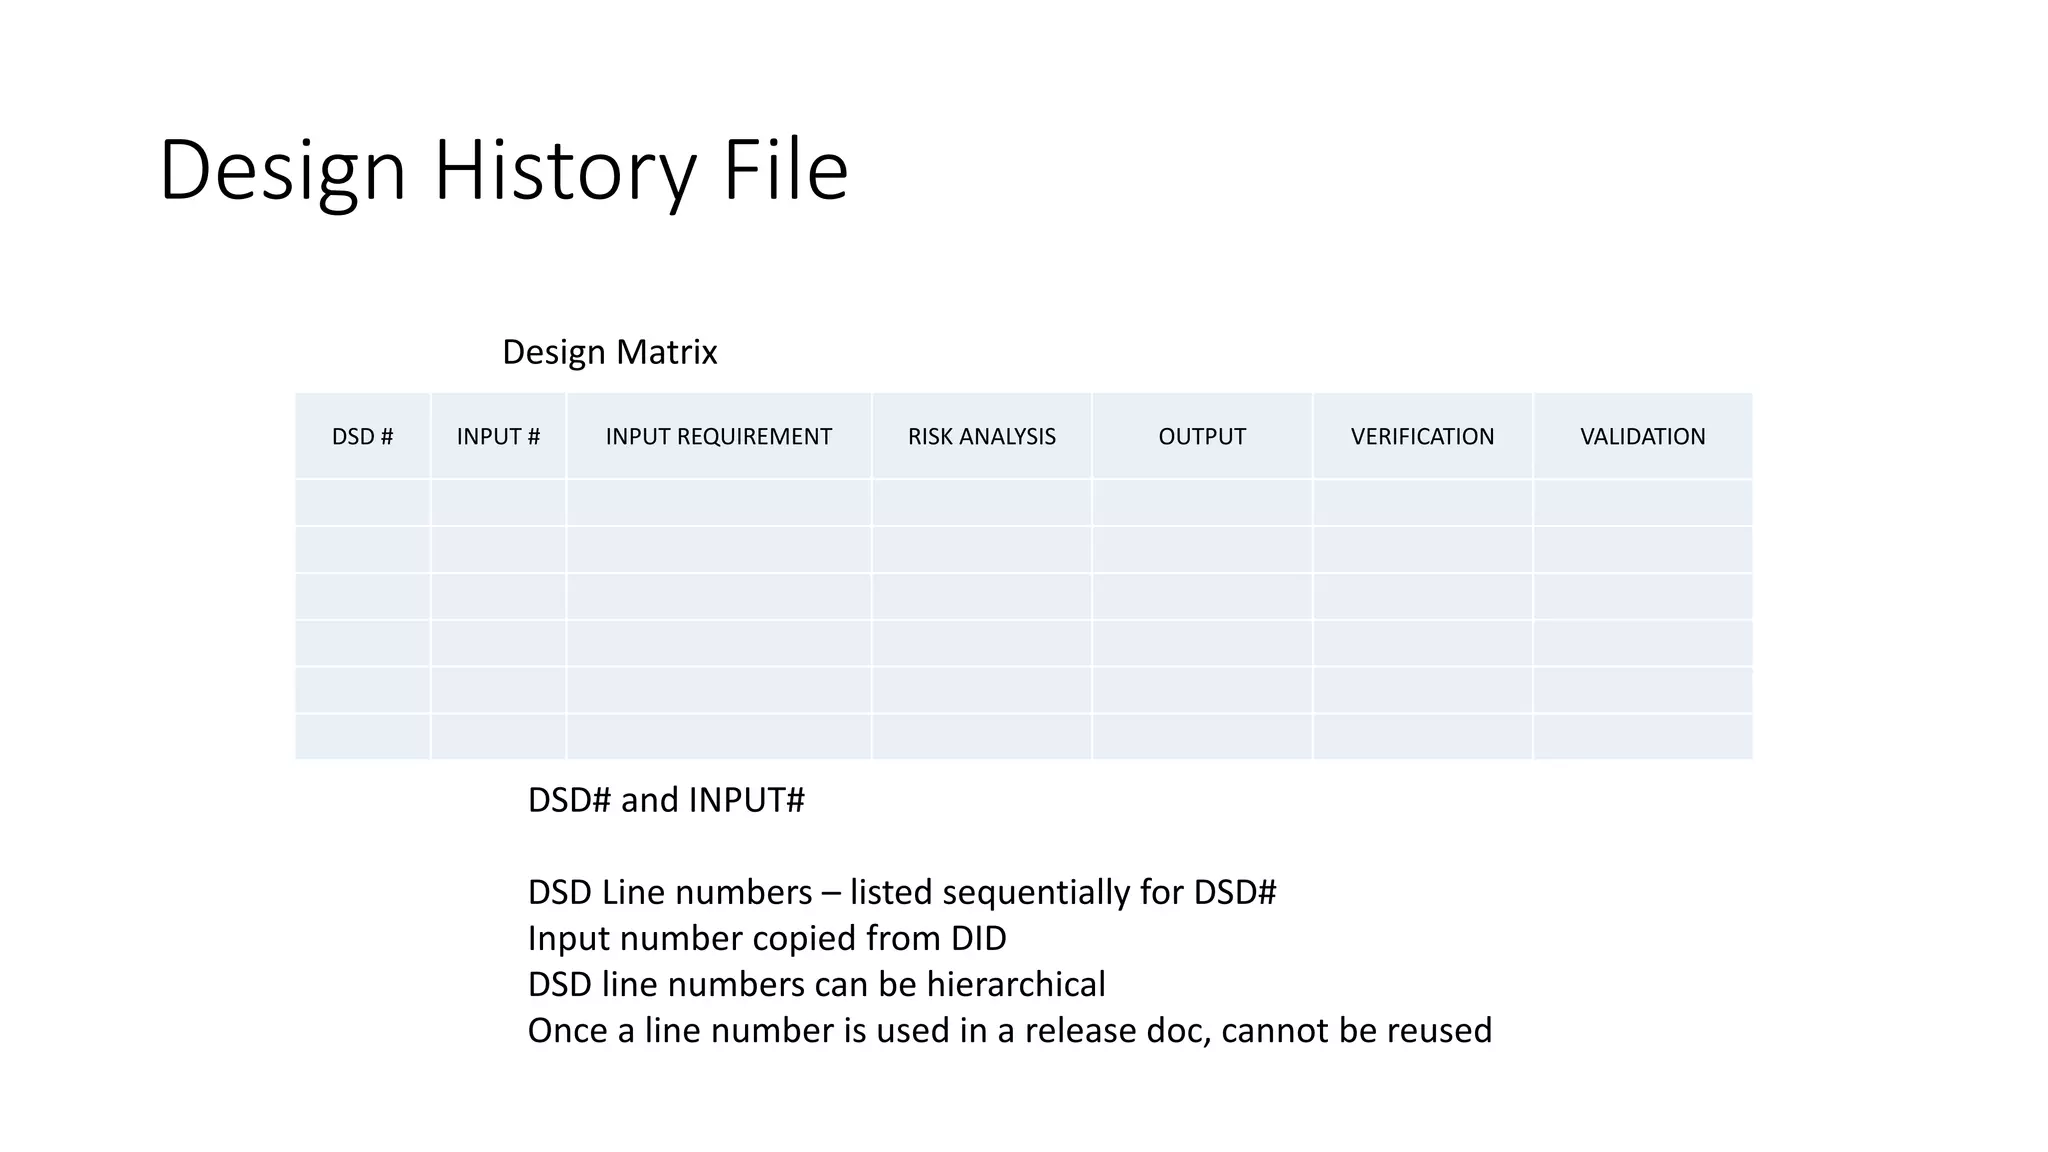The width and height of the screenshot is (2048, 1152).
Task: Select the DSD # column header
Action: click(x=362, y=437)
